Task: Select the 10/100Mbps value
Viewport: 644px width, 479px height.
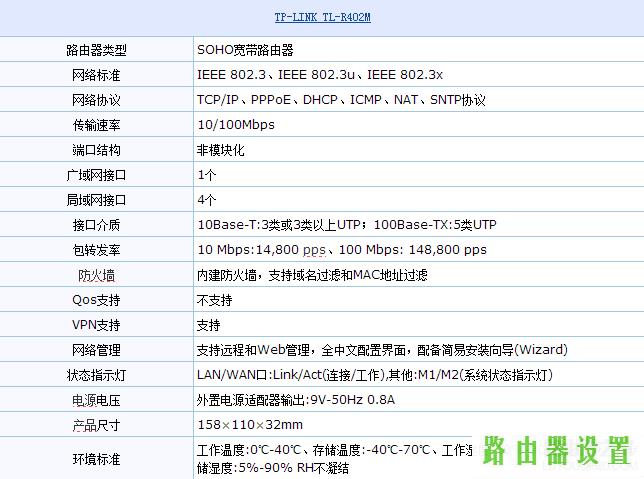Action: (236, 125)
